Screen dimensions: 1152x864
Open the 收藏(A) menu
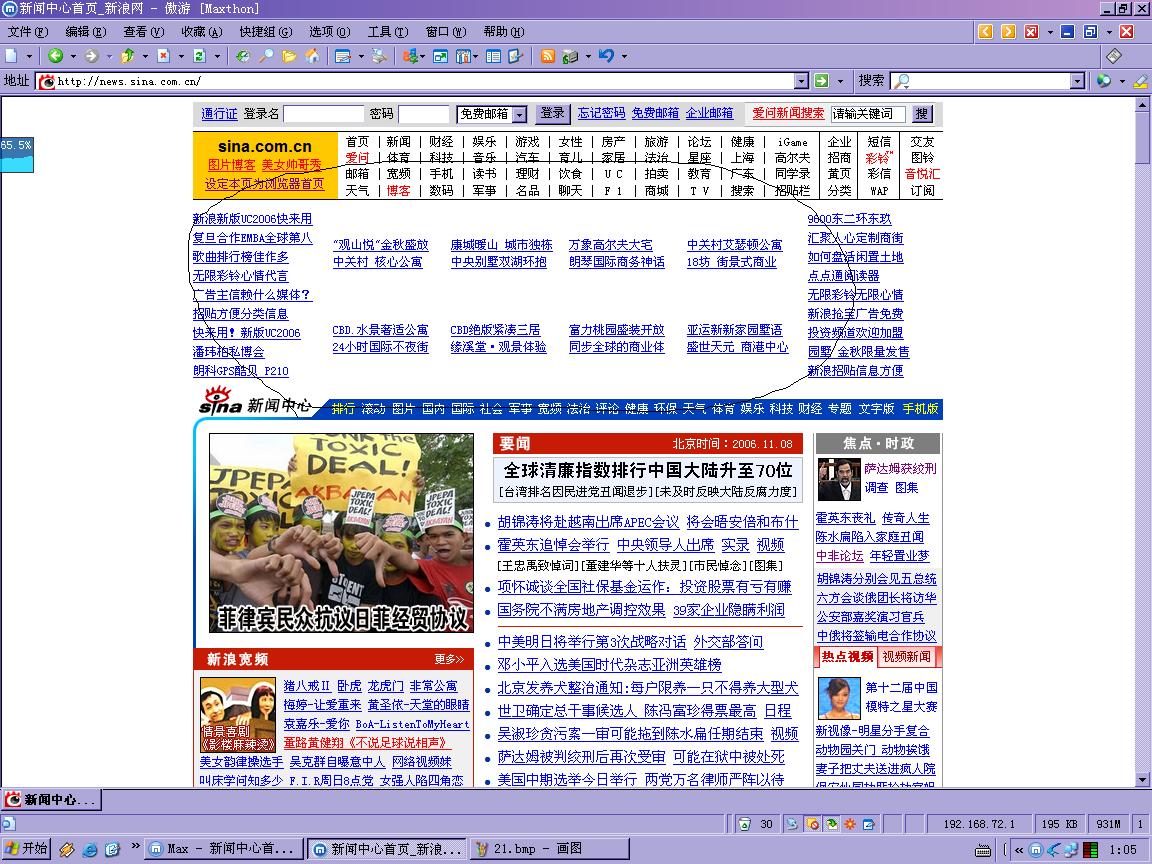coord(201,32)
